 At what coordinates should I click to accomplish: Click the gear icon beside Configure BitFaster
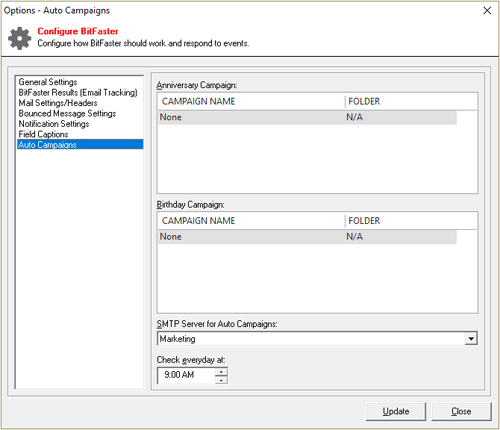(19, 38)
